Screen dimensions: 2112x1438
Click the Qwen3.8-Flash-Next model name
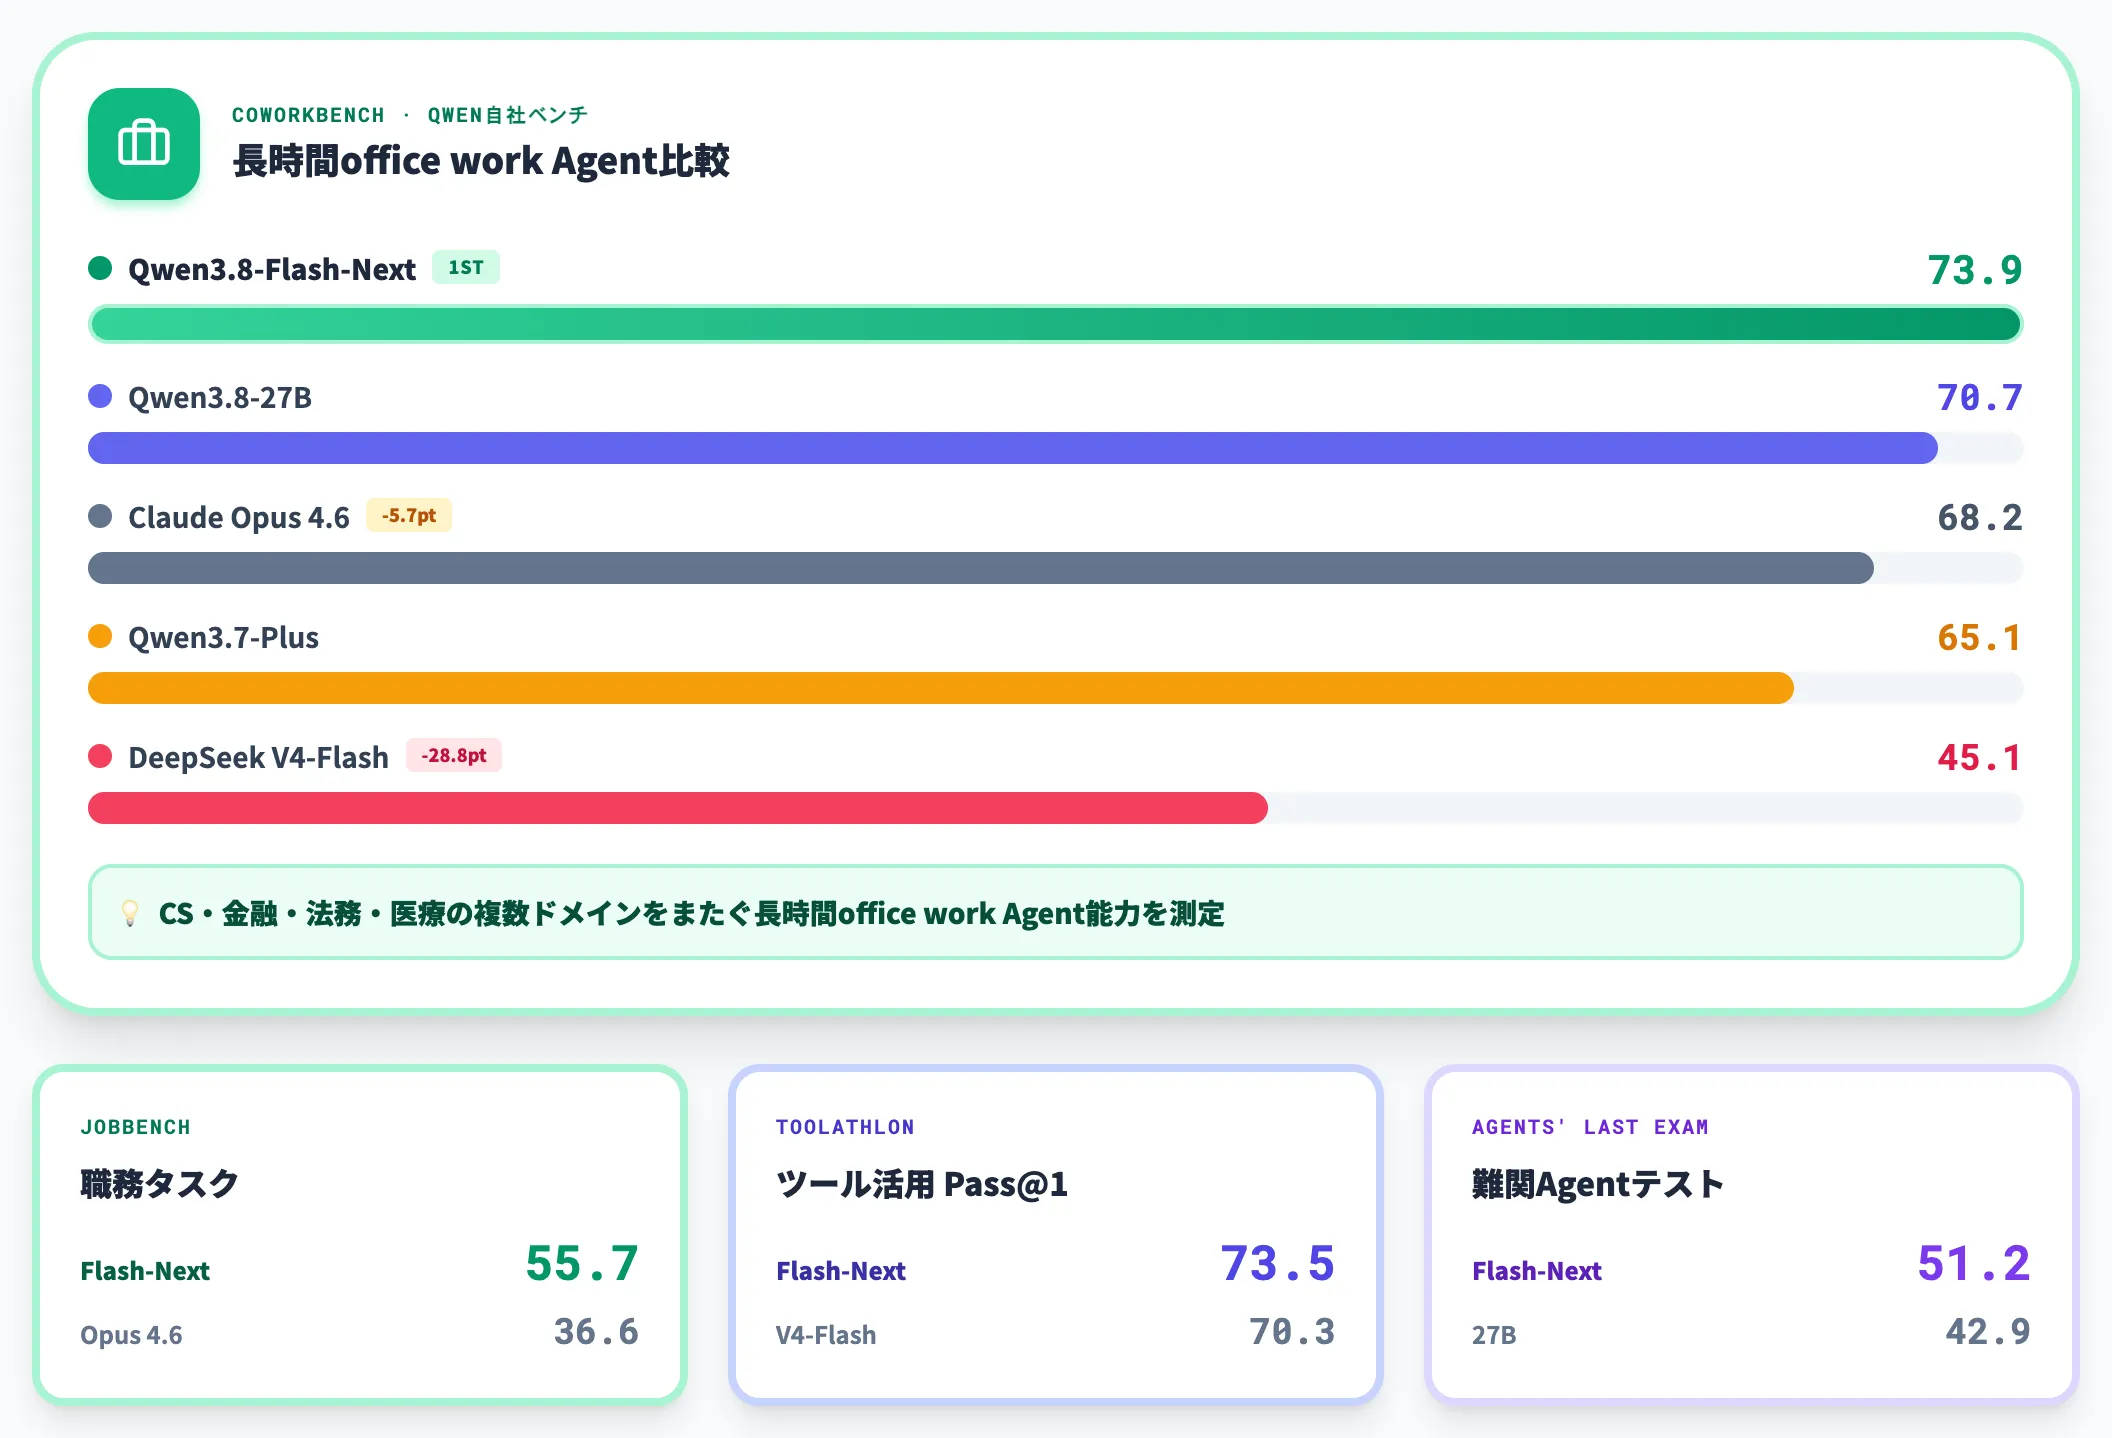pos(272,269)
